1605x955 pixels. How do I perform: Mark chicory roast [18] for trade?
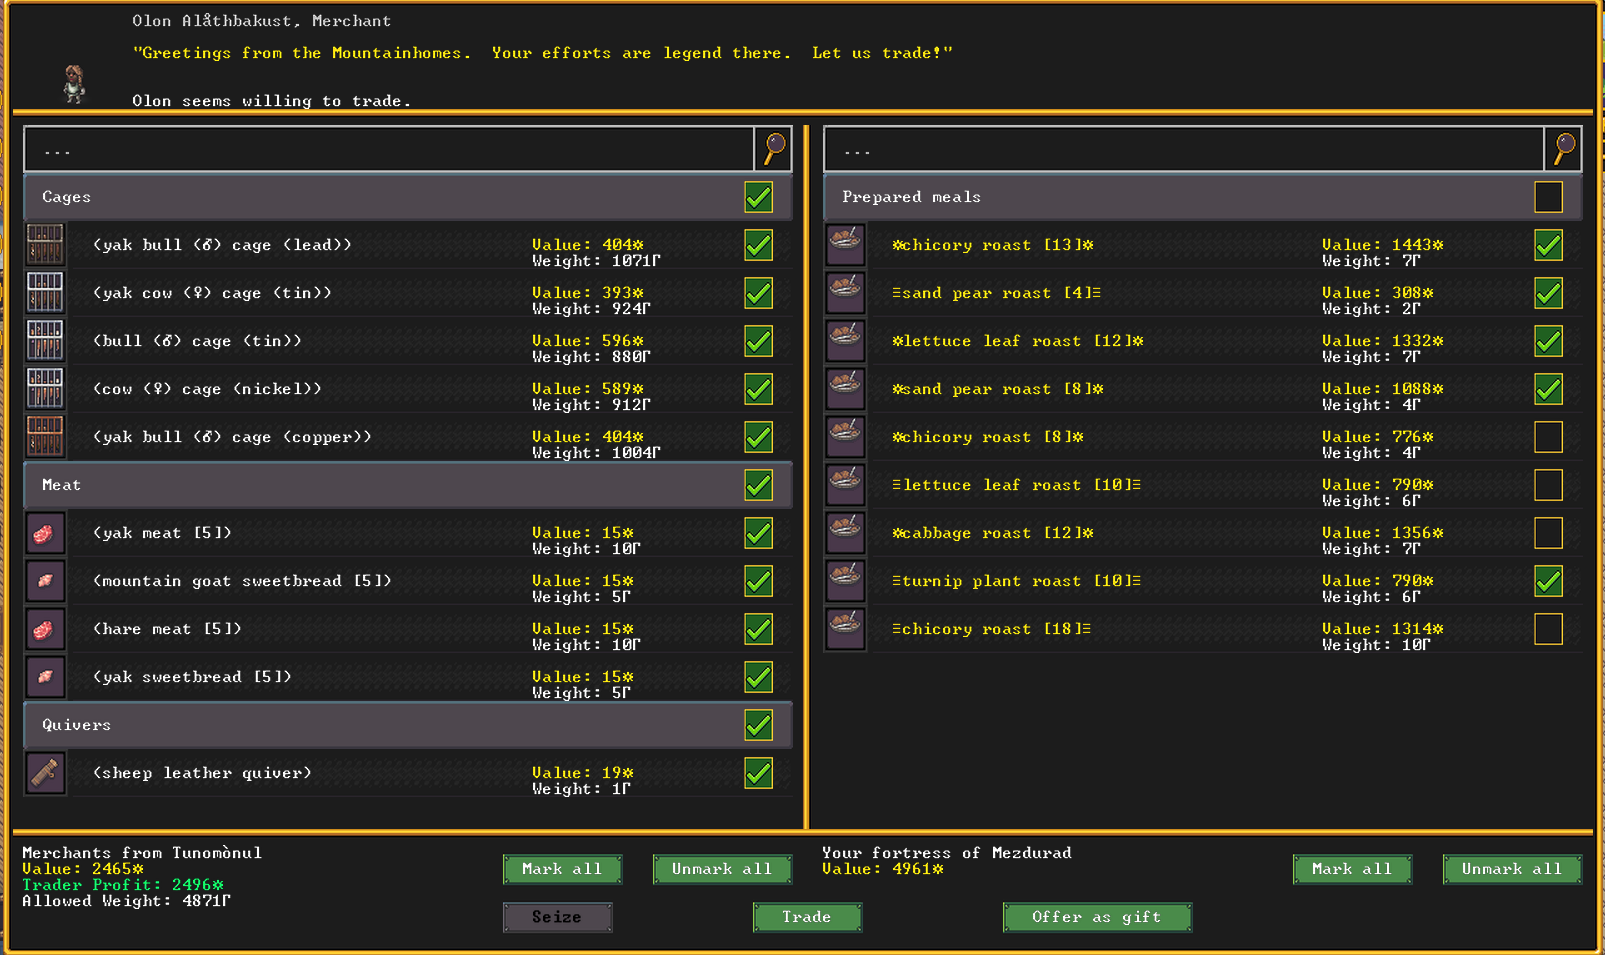tap(1548, 629)
